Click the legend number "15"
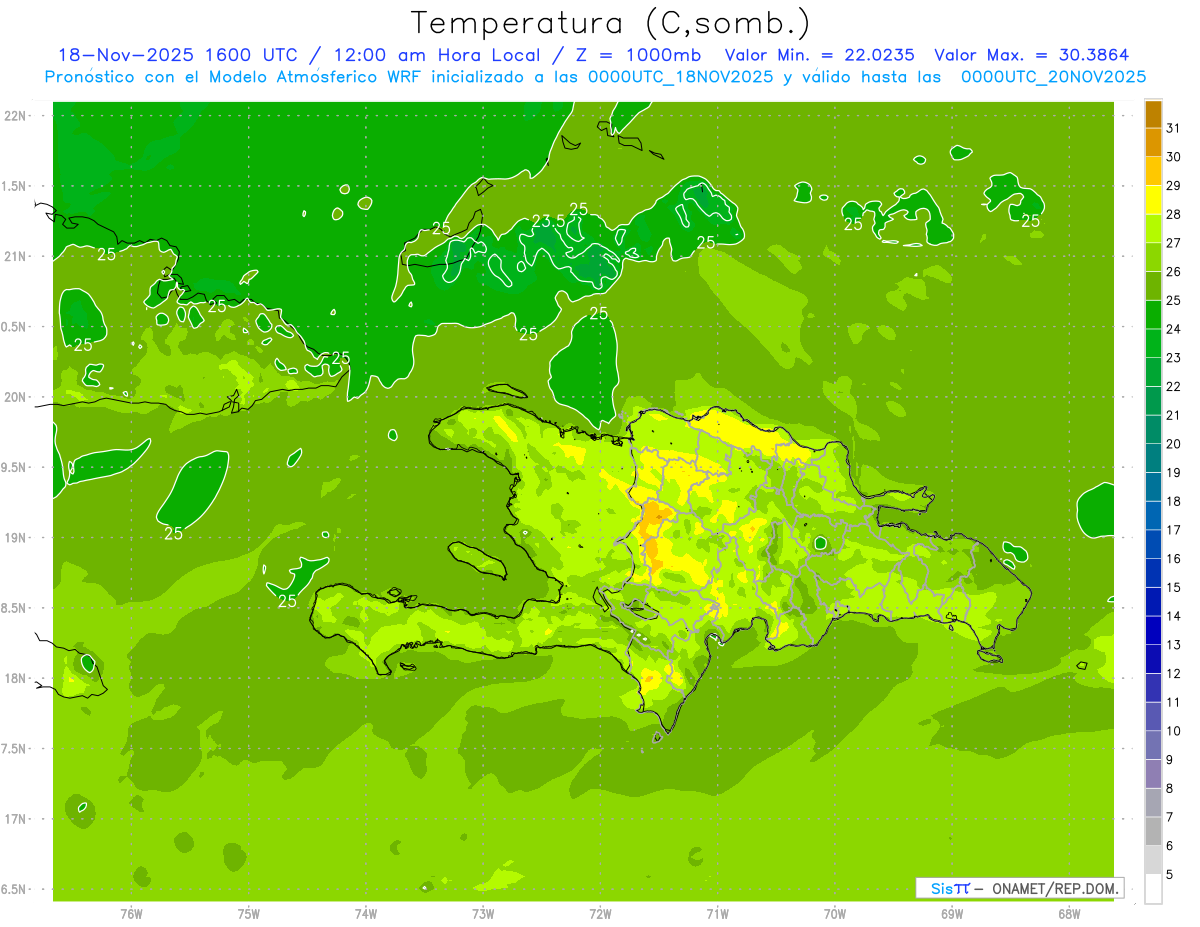This screenshot has height=927, width=1200. pyautogui.click(x=1174, y=588)
